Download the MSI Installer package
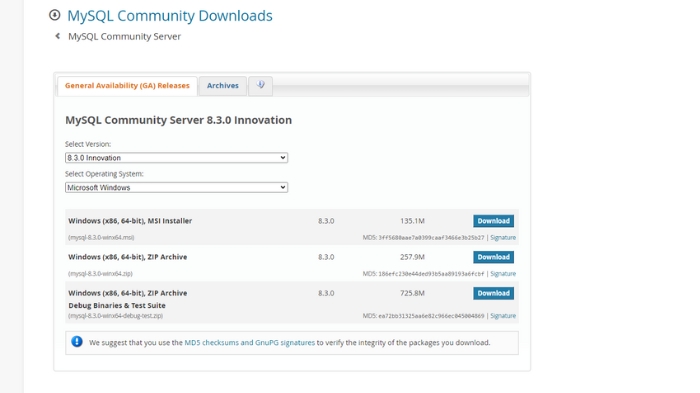 (x=493, y=221)
